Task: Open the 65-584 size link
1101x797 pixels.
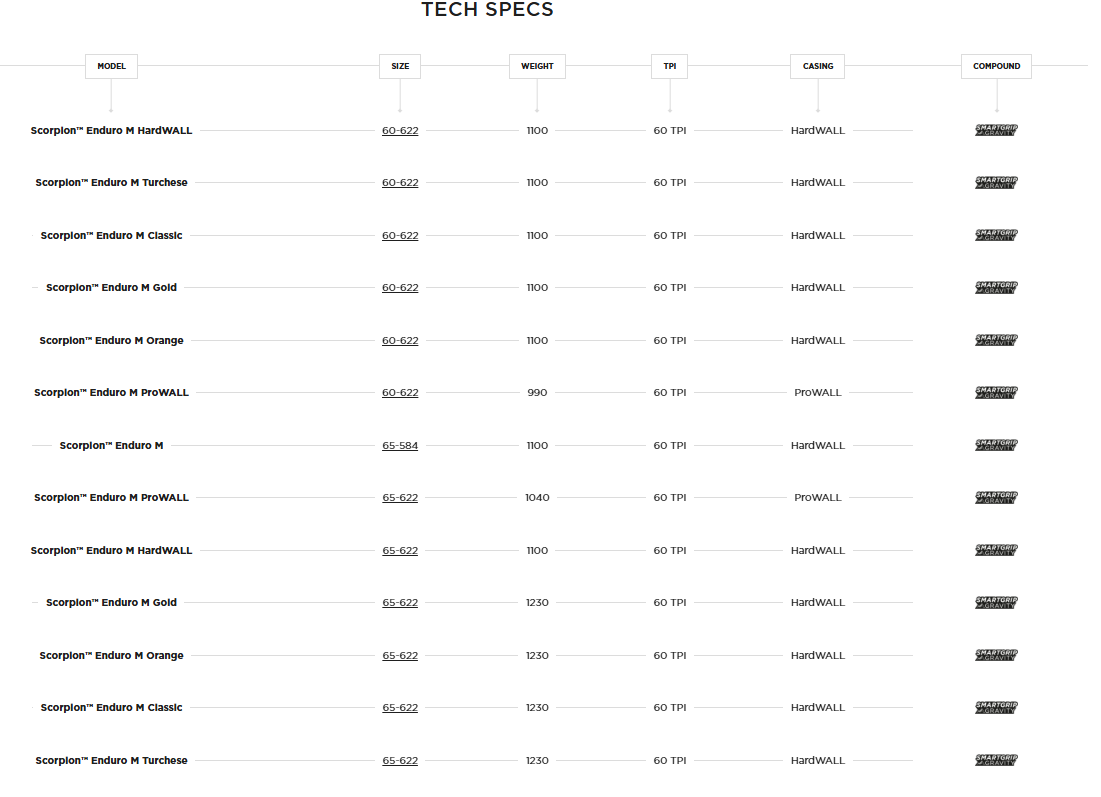Action: [400, 446]
